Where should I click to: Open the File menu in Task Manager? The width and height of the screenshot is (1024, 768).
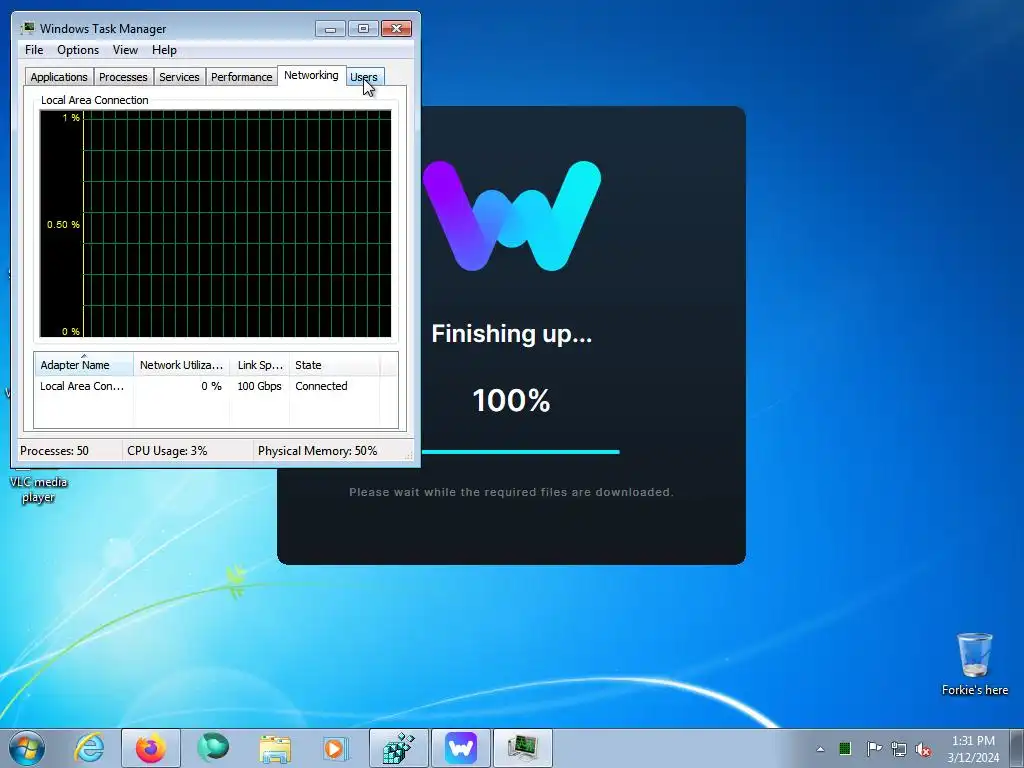coord(34,50)
